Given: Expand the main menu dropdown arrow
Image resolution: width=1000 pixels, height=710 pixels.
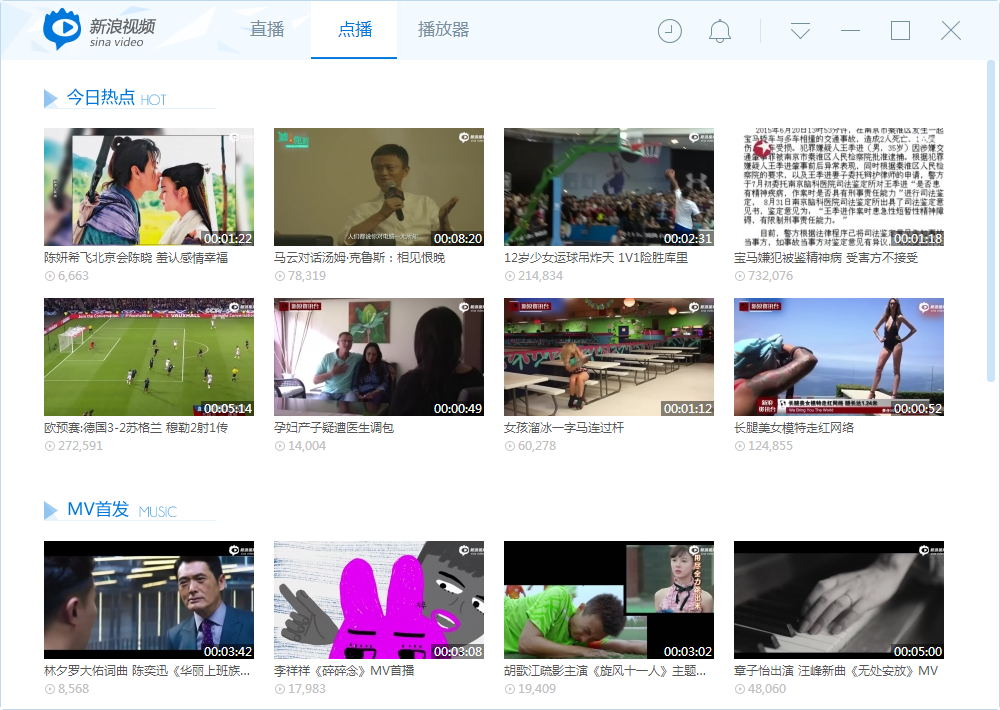Looking at the screenshot, I should [800, 31].
